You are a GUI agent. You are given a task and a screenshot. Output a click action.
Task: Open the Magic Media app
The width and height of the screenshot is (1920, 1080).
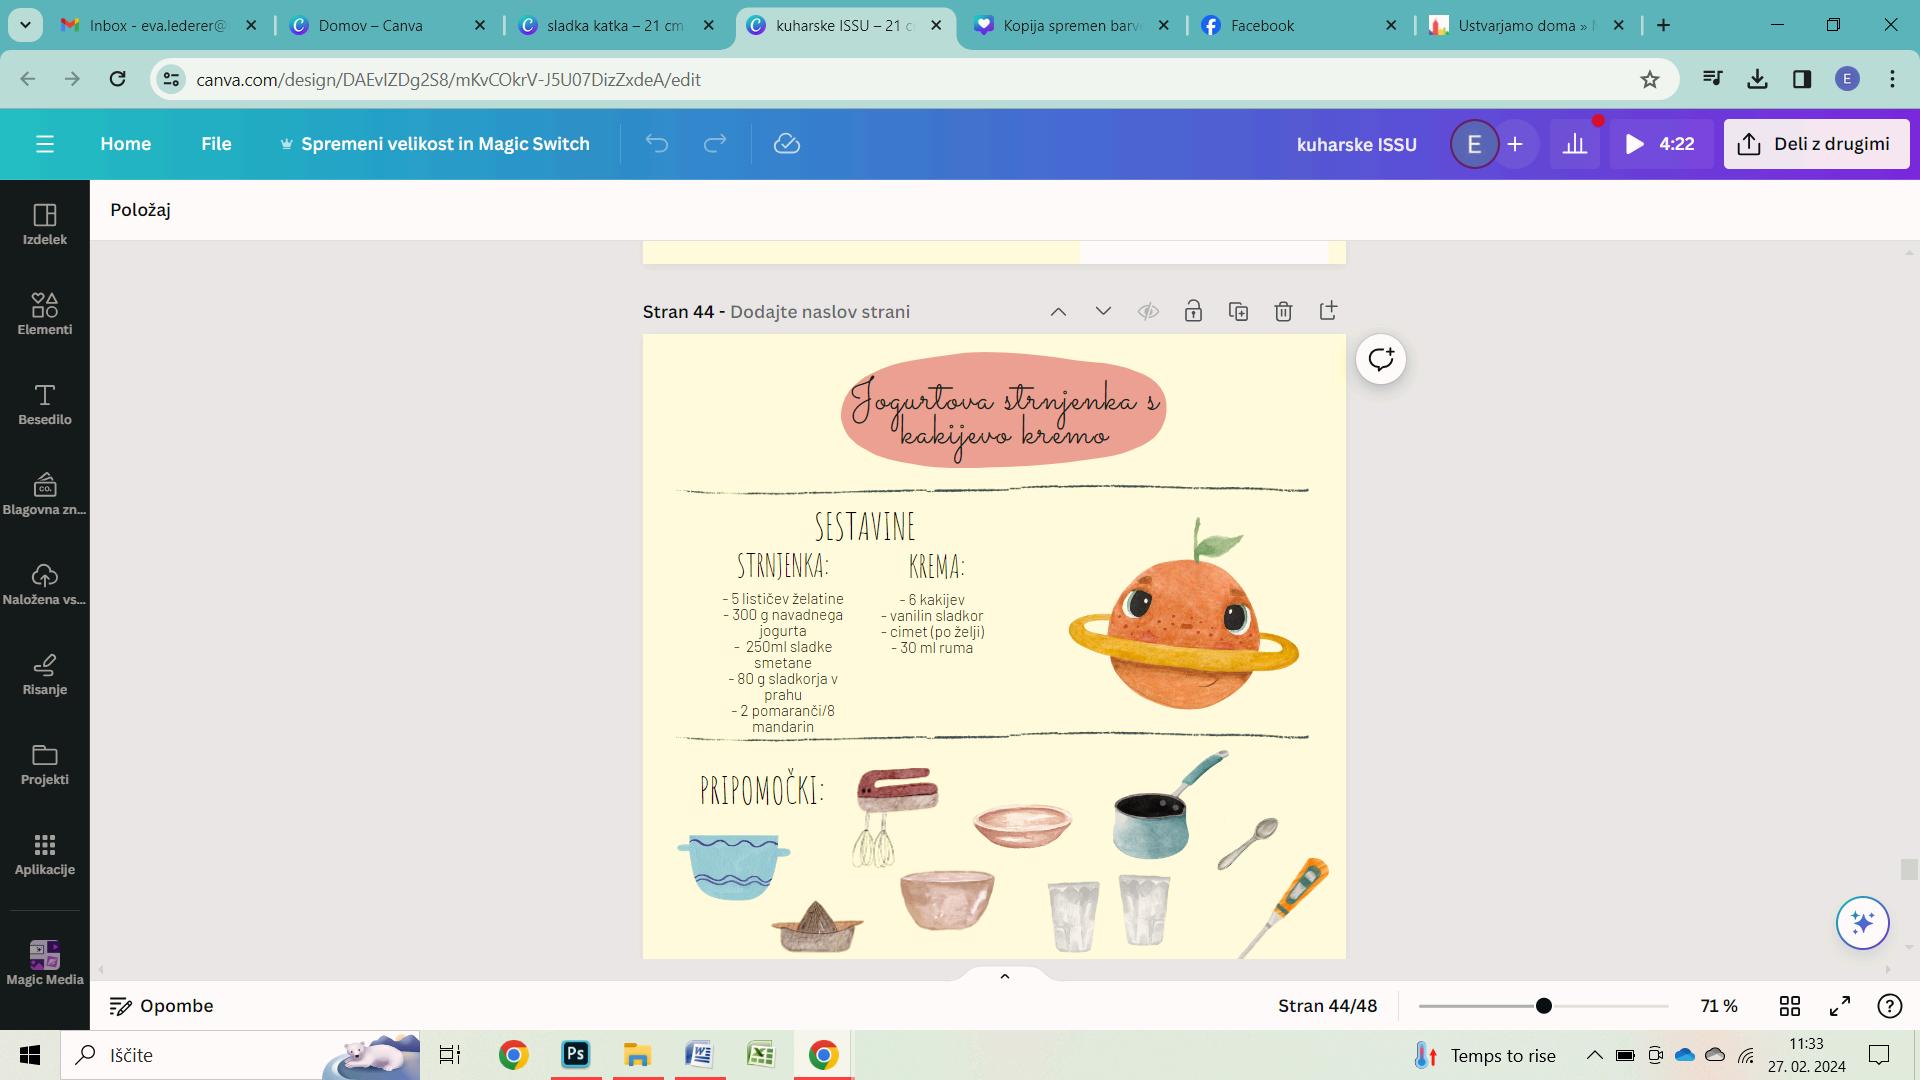[44, 962]
